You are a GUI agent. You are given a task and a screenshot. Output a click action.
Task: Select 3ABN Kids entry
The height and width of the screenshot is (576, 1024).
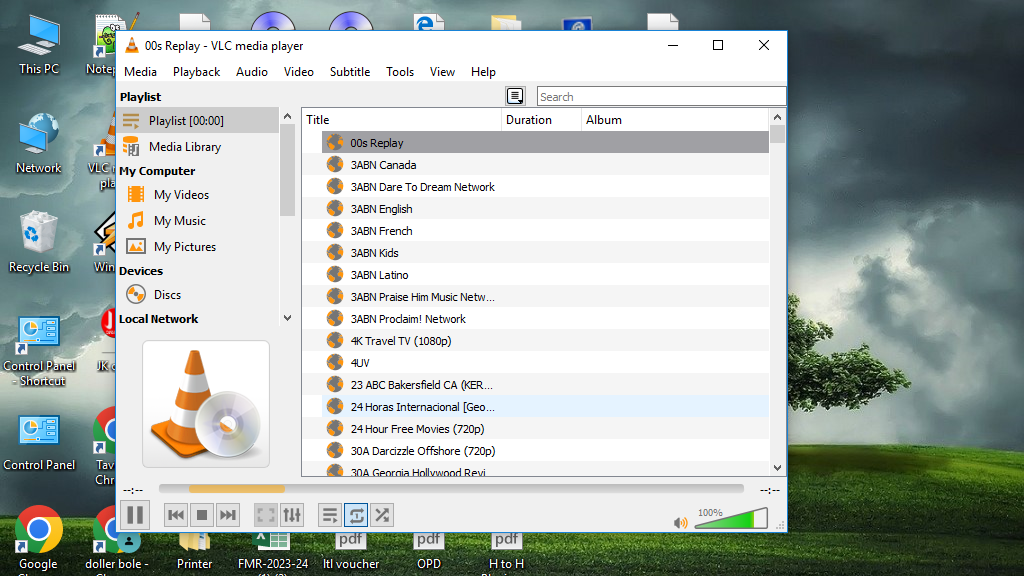545,253
